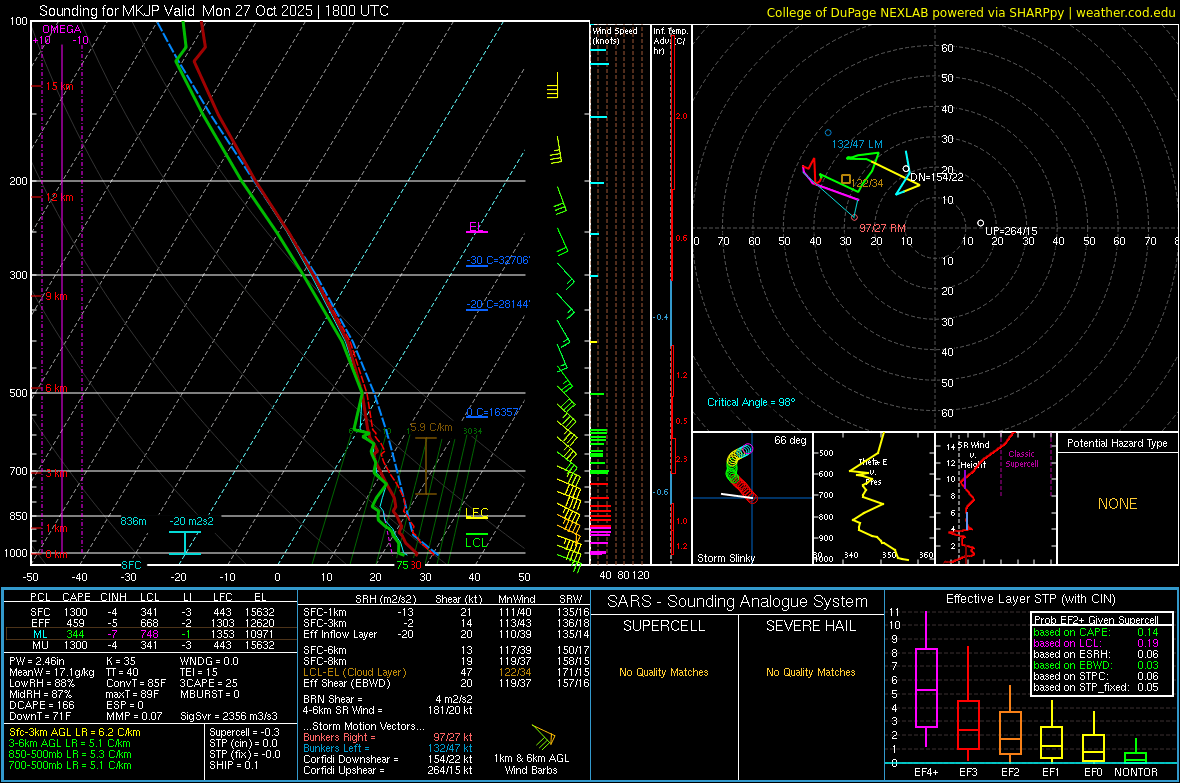Click the UP=264/15 hodograph label
Screen dimensions: 1180x783
click(x=1011, y=231)
